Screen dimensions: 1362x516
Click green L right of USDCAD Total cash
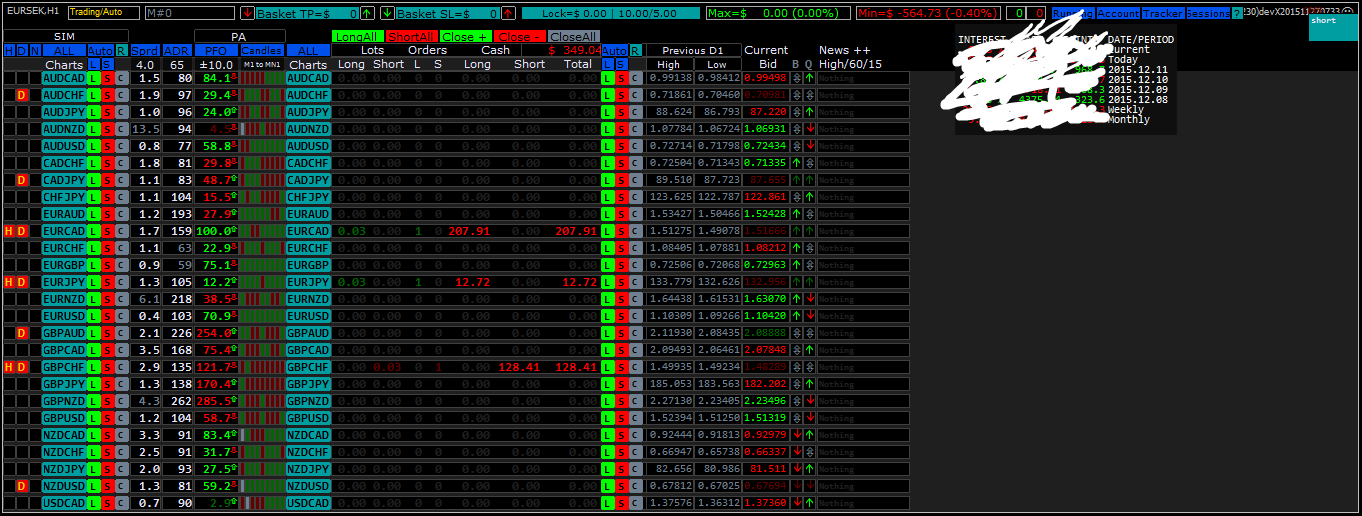(x=607, y=503)
